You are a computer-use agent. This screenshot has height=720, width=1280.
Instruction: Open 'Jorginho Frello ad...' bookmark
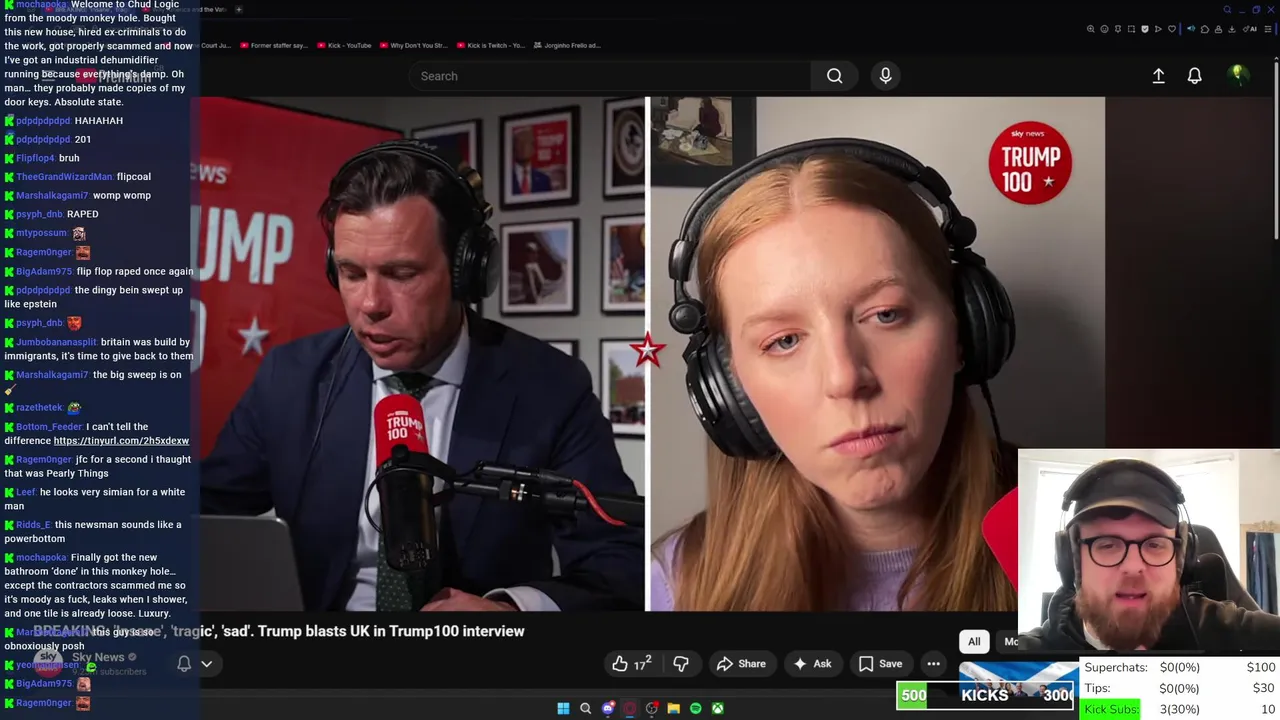coord(567,45)
